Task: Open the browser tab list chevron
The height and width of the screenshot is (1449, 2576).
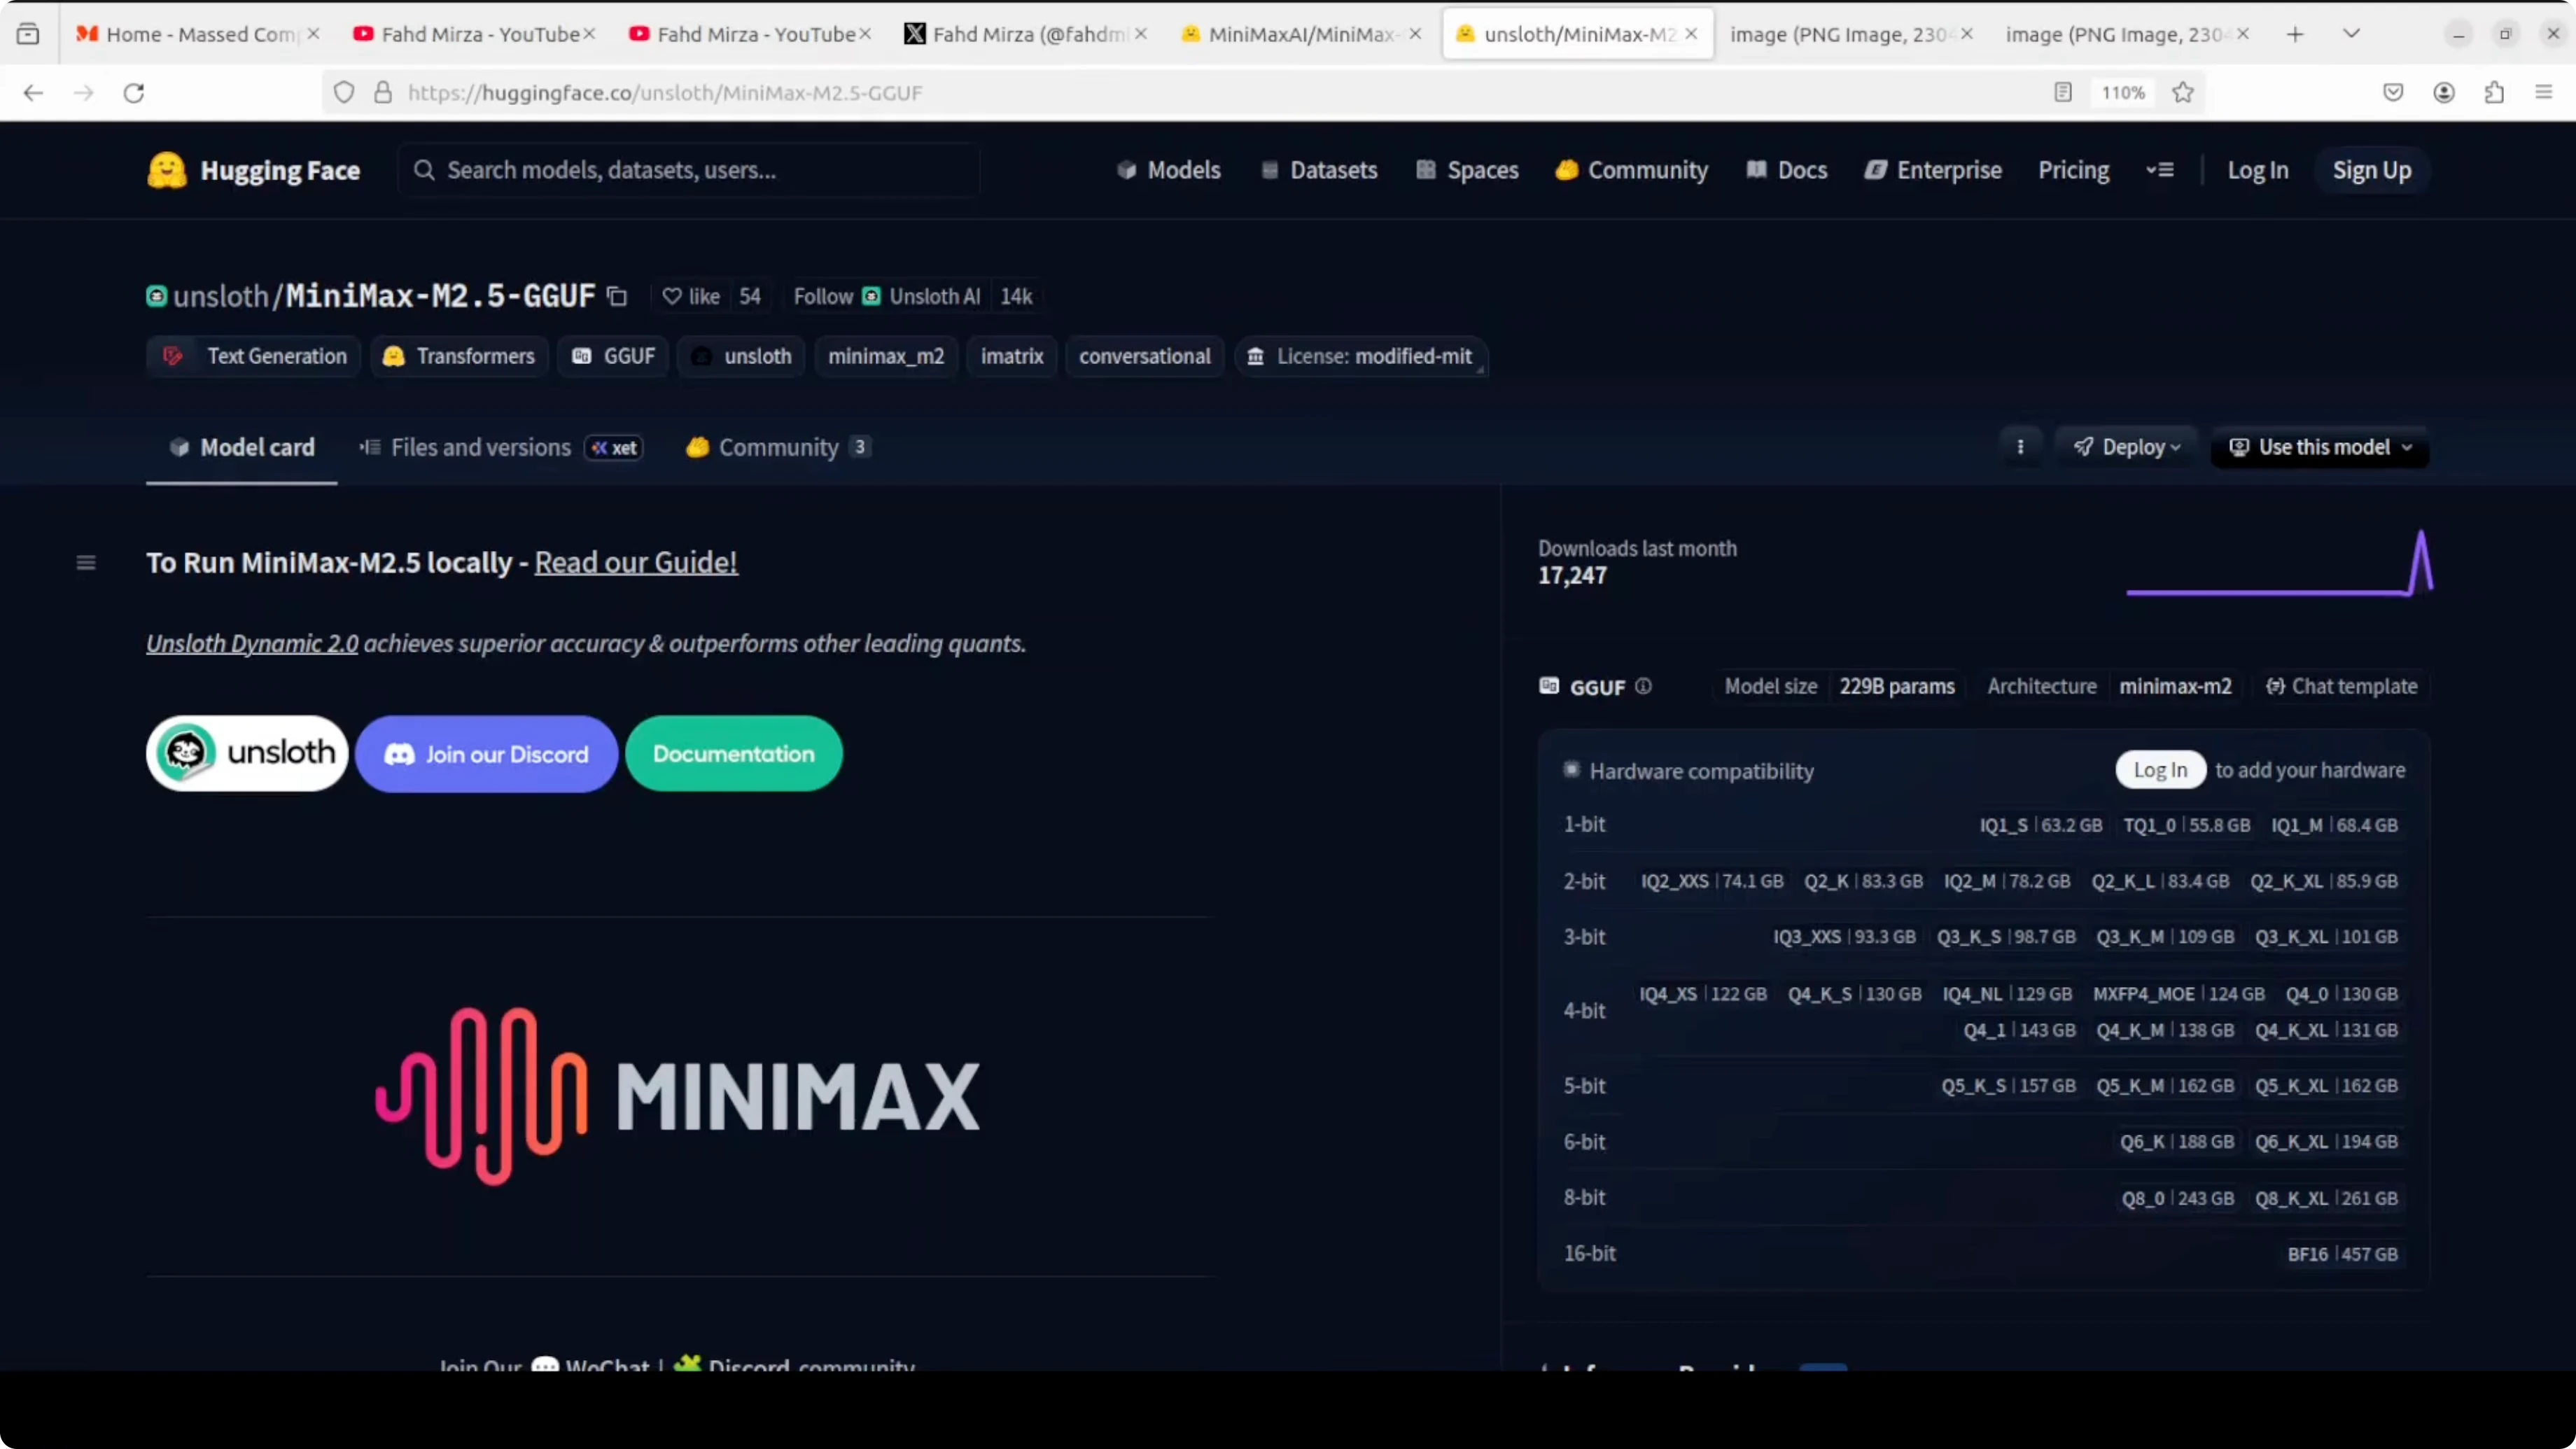Action: pos(2352,33)
